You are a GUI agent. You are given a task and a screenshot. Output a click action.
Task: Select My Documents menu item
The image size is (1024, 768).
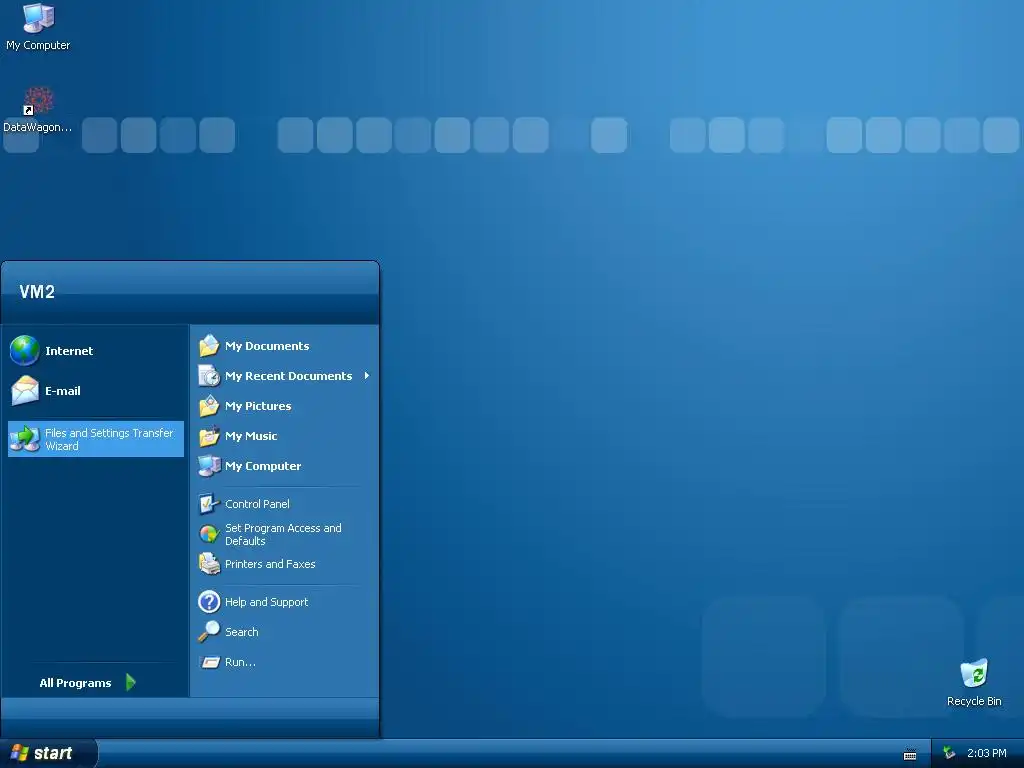285,345
